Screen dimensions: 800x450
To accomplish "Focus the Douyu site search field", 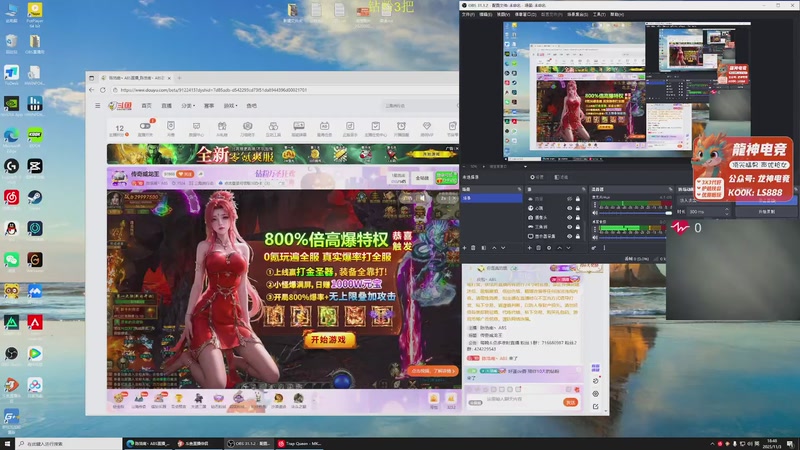I will pos(420,106).
